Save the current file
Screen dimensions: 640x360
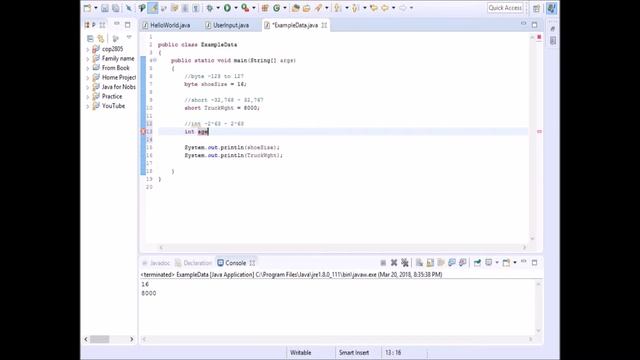click(x=105, y=8)
